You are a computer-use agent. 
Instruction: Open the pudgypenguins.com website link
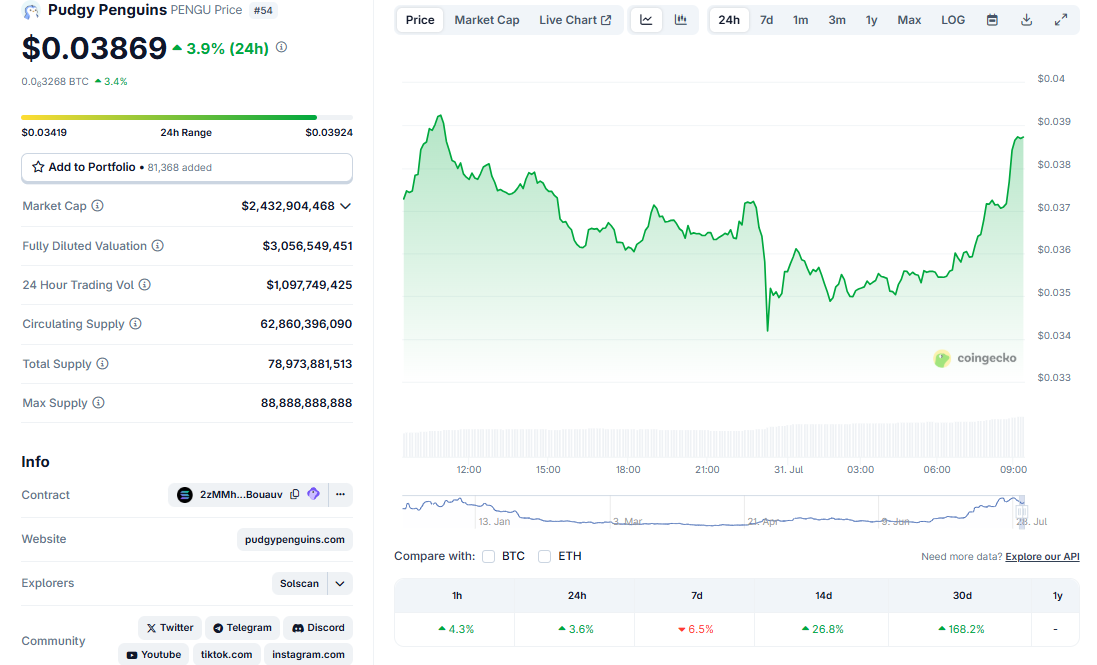click(295, 540)
